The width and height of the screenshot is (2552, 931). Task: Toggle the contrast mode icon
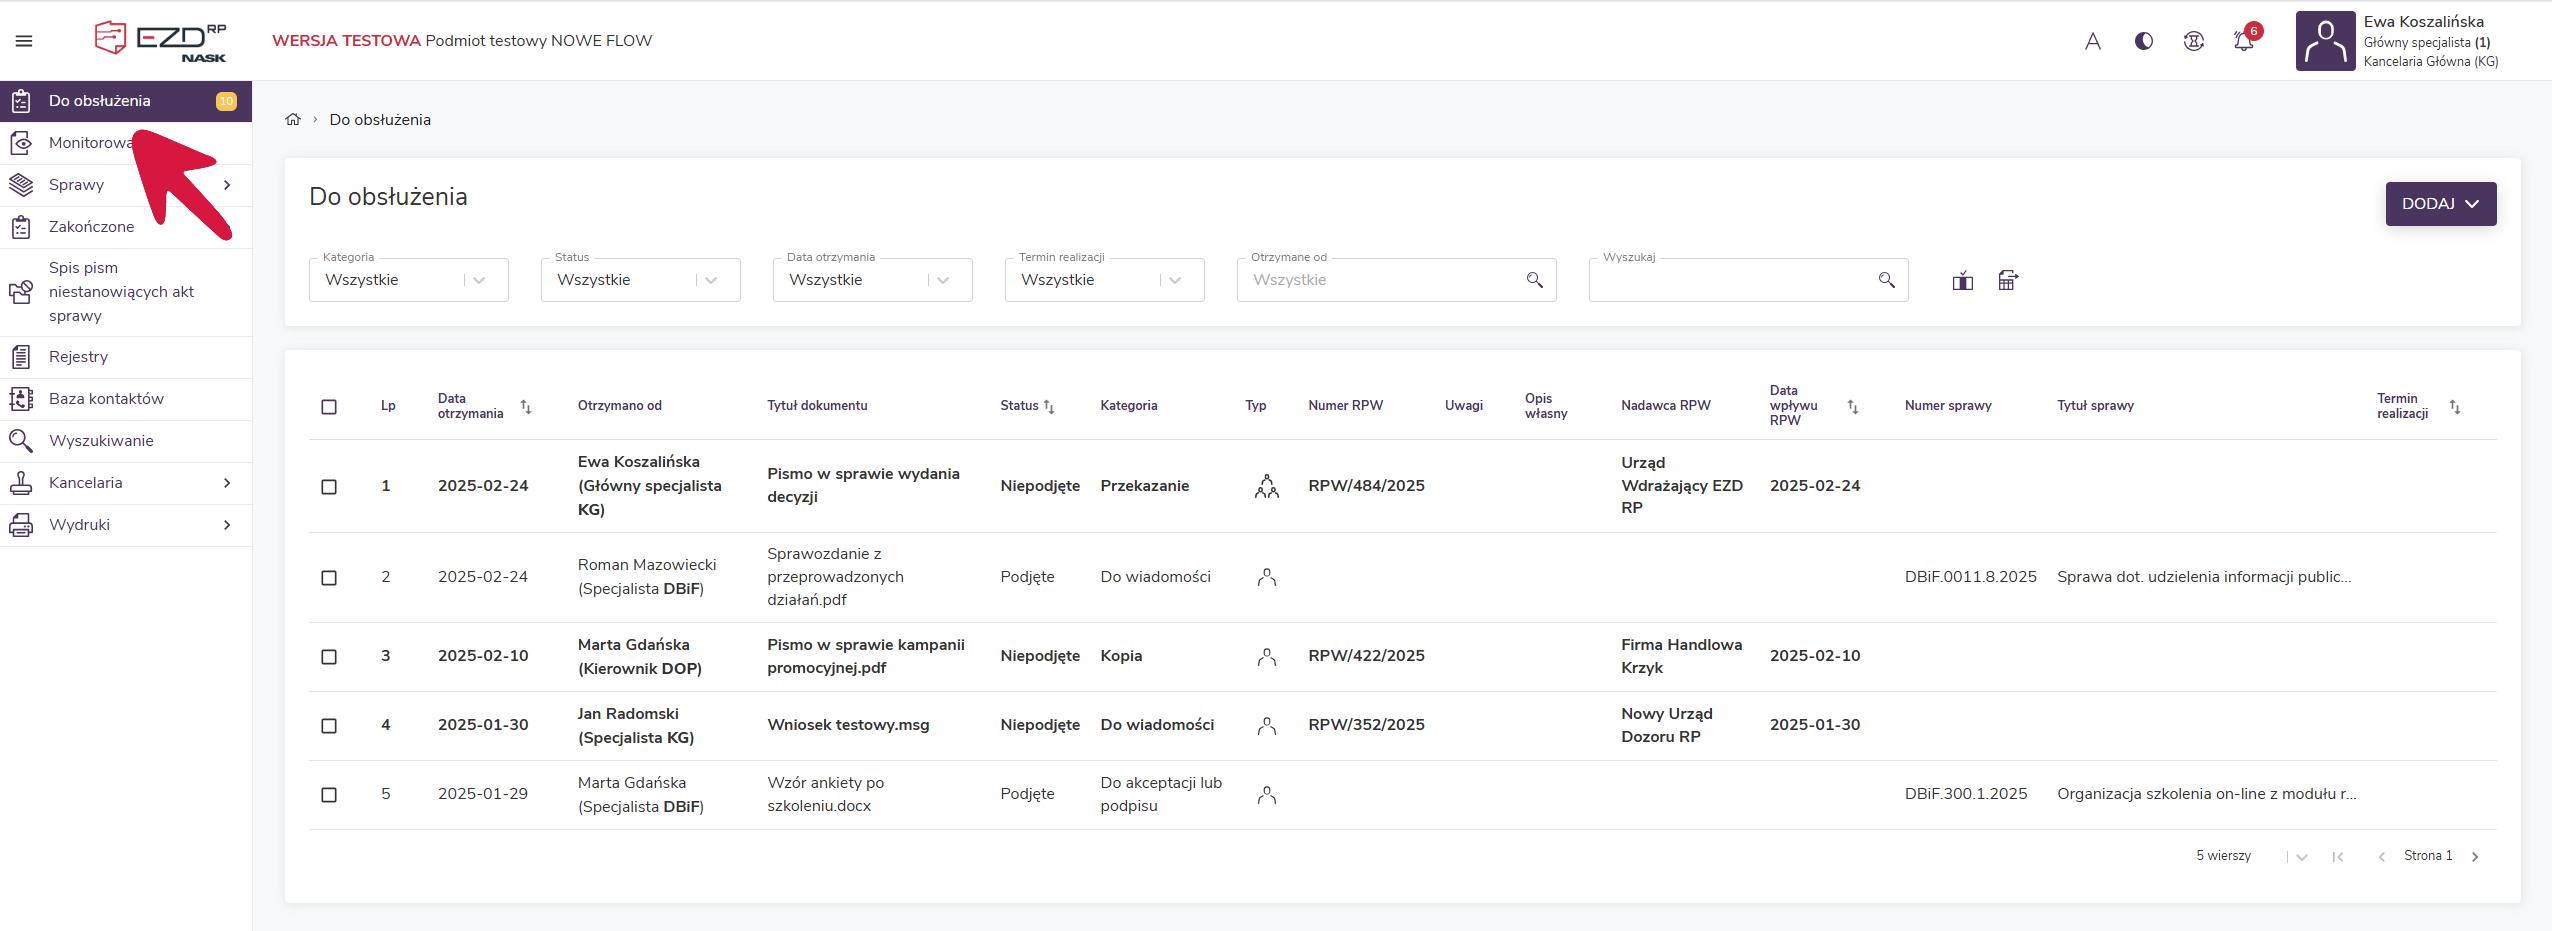click(x=2143, y=41)
